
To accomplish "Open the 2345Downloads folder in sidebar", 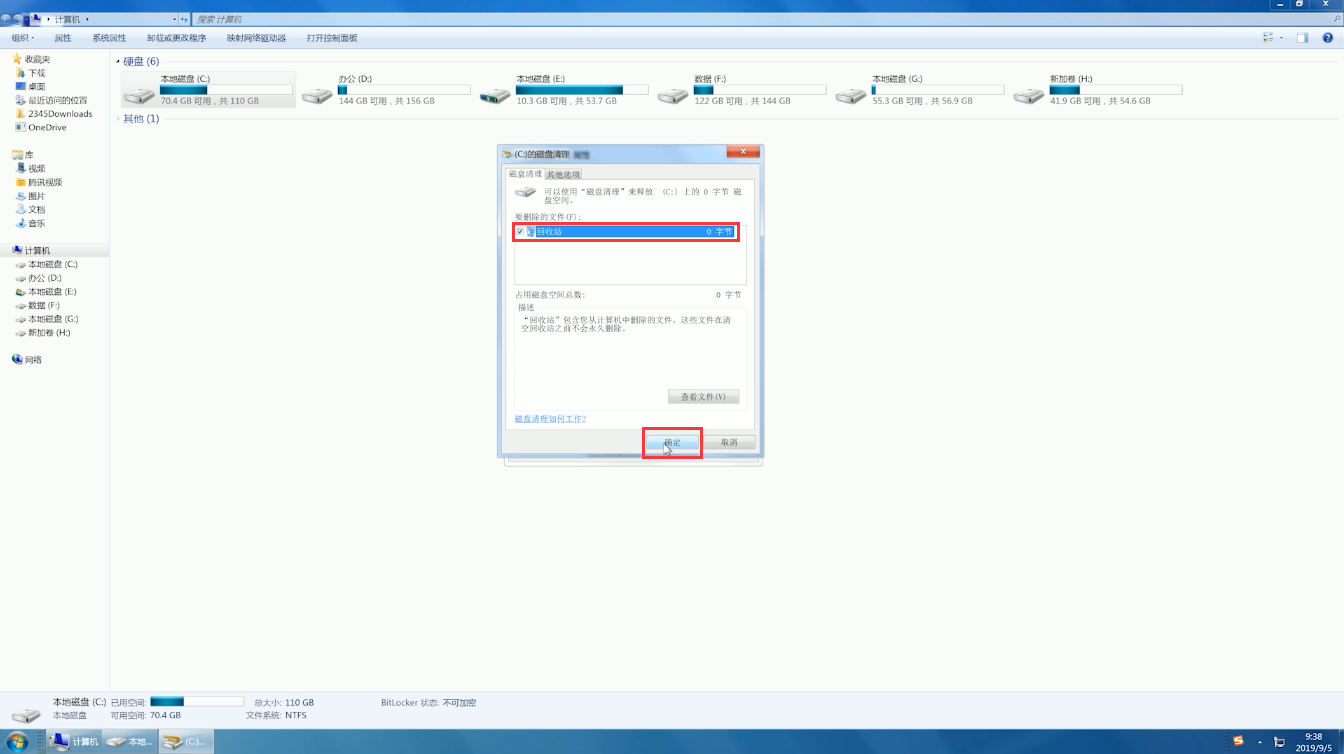I will coord(54,114).
